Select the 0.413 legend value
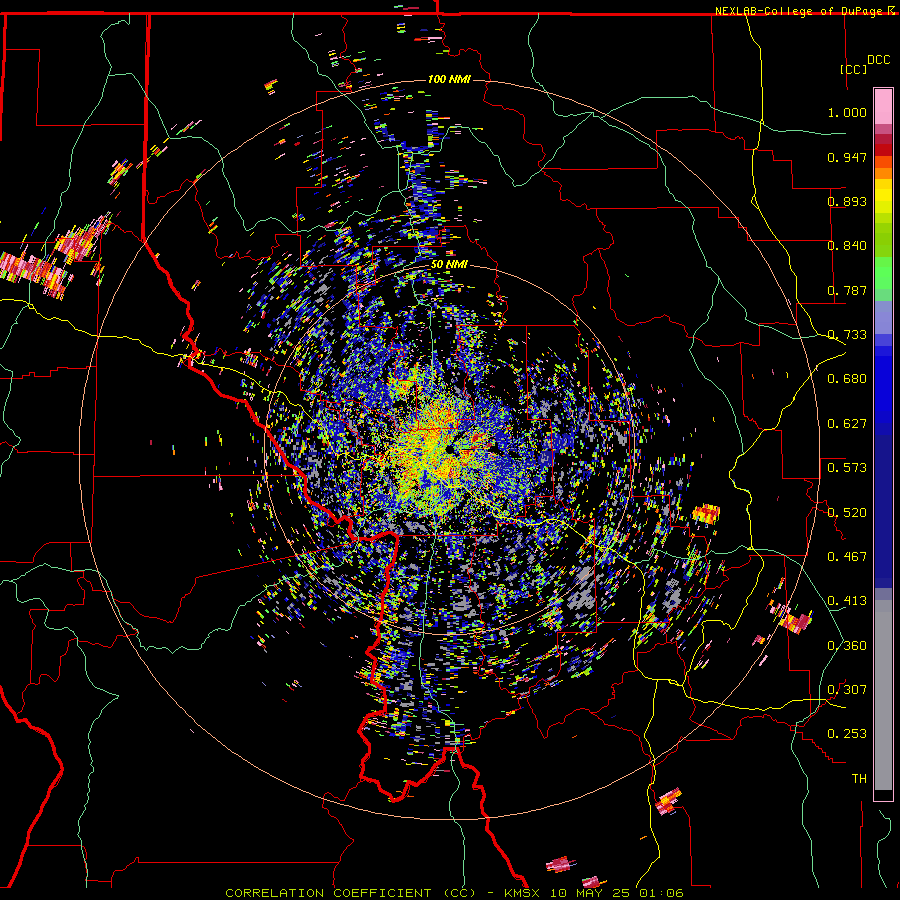 847,601
